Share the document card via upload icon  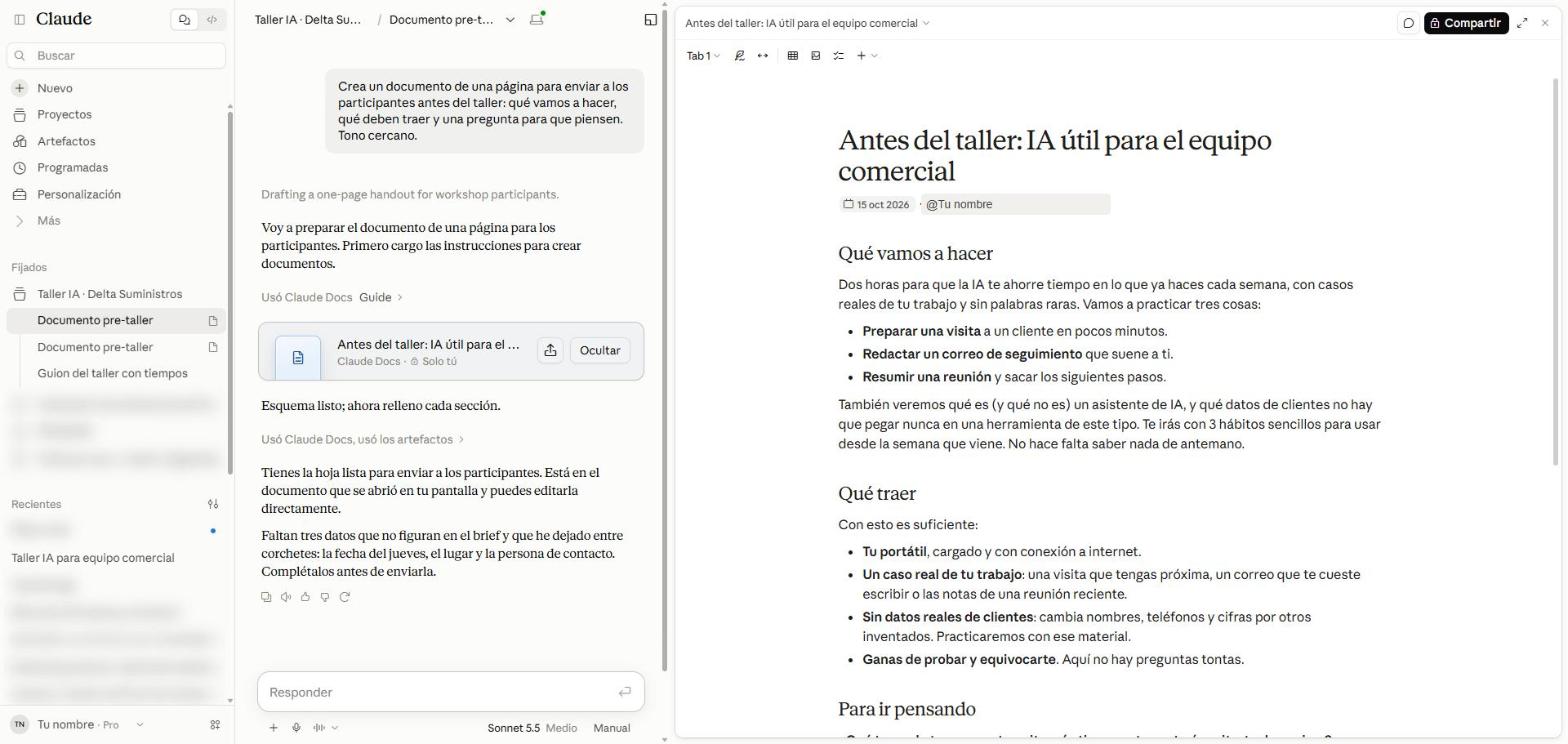(550, 350)
